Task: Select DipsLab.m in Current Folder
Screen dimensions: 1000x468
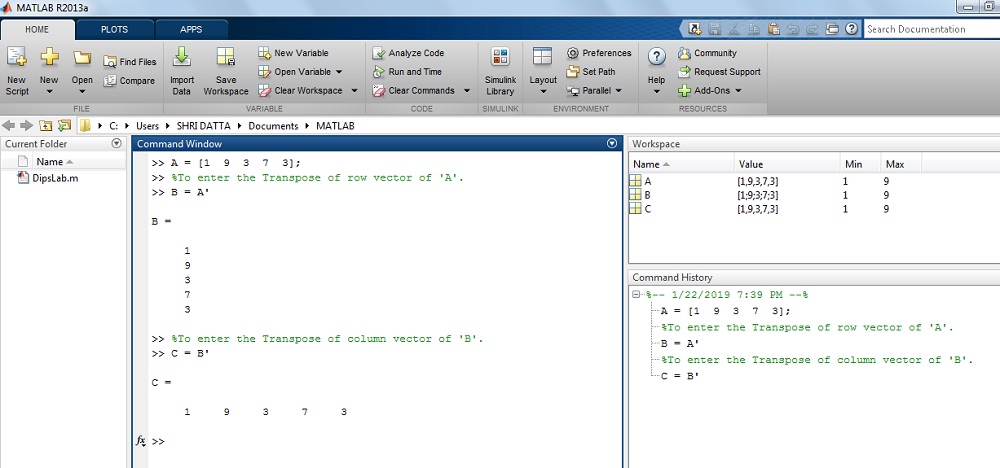Action: coord(55,179)
